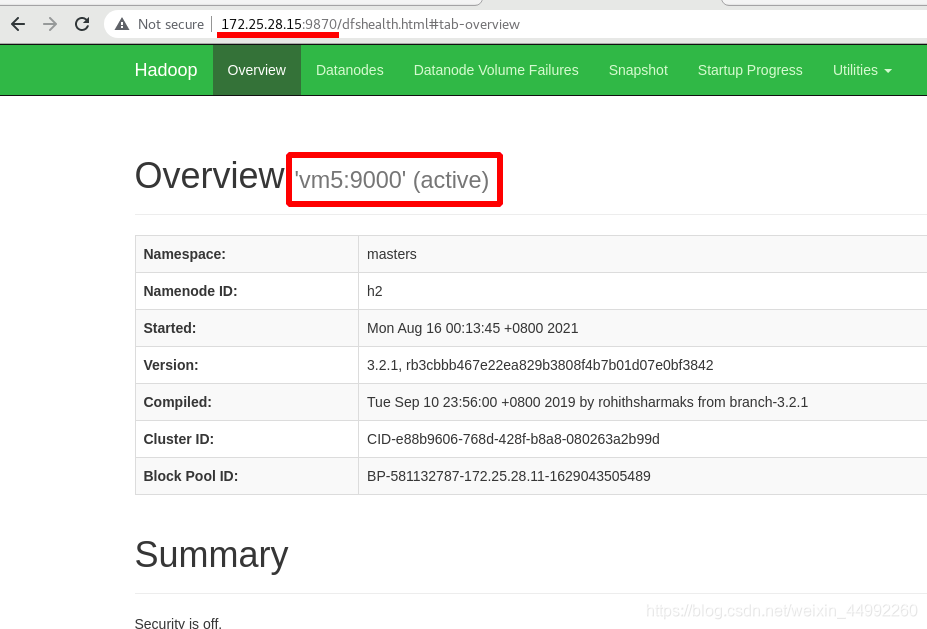Go to the Snapshot tab
Image resolution: width=927 pixels, height=629 pixels.
click(638, 70)
